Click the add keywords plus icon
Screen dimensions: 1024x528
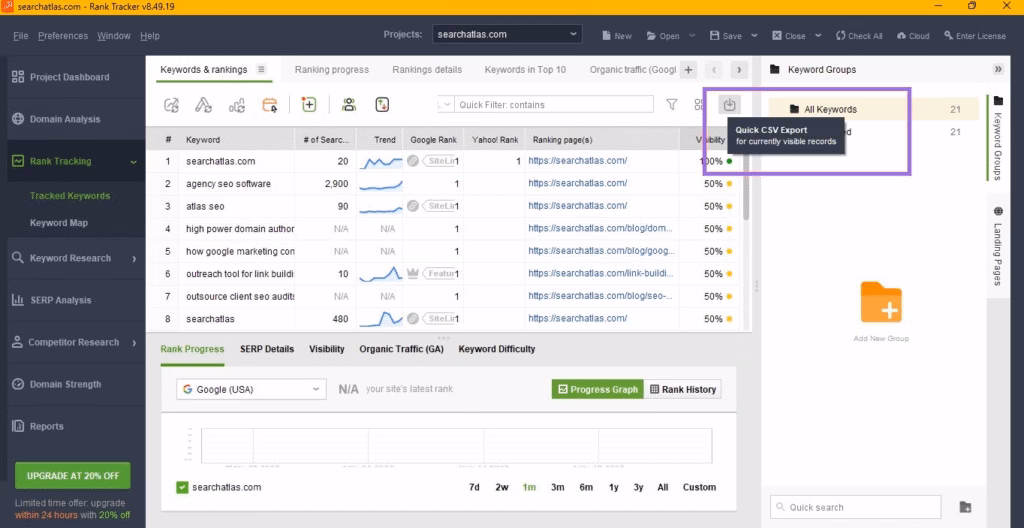309,104
